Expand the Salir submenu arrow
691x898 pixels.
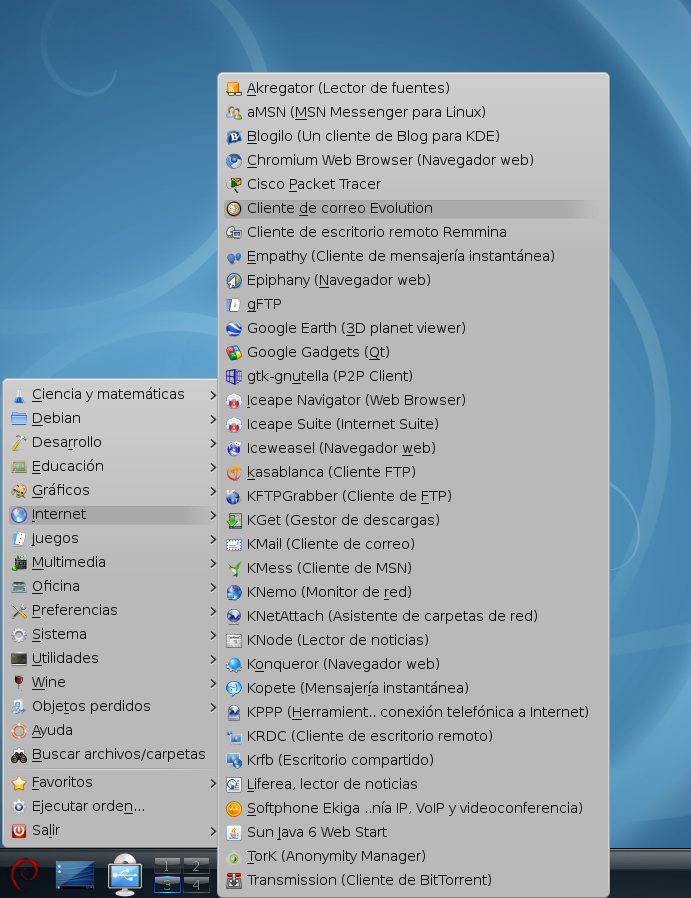[212, 832]
